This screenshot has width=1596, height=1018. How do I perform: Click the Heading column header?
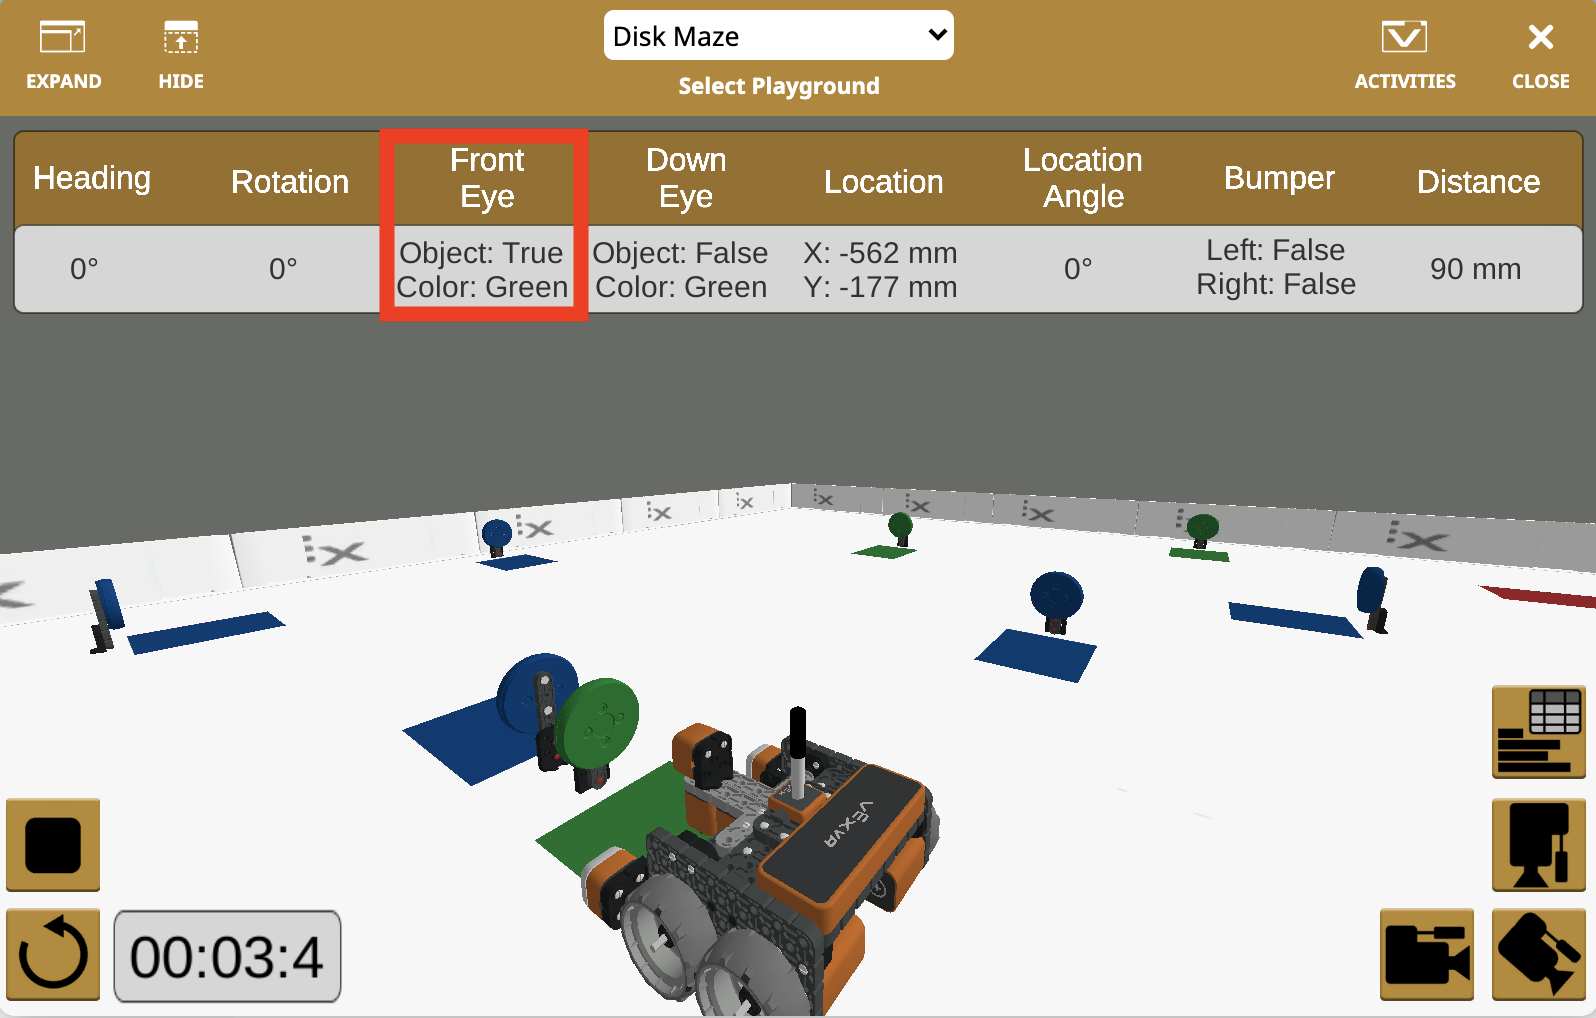point(92,178)
